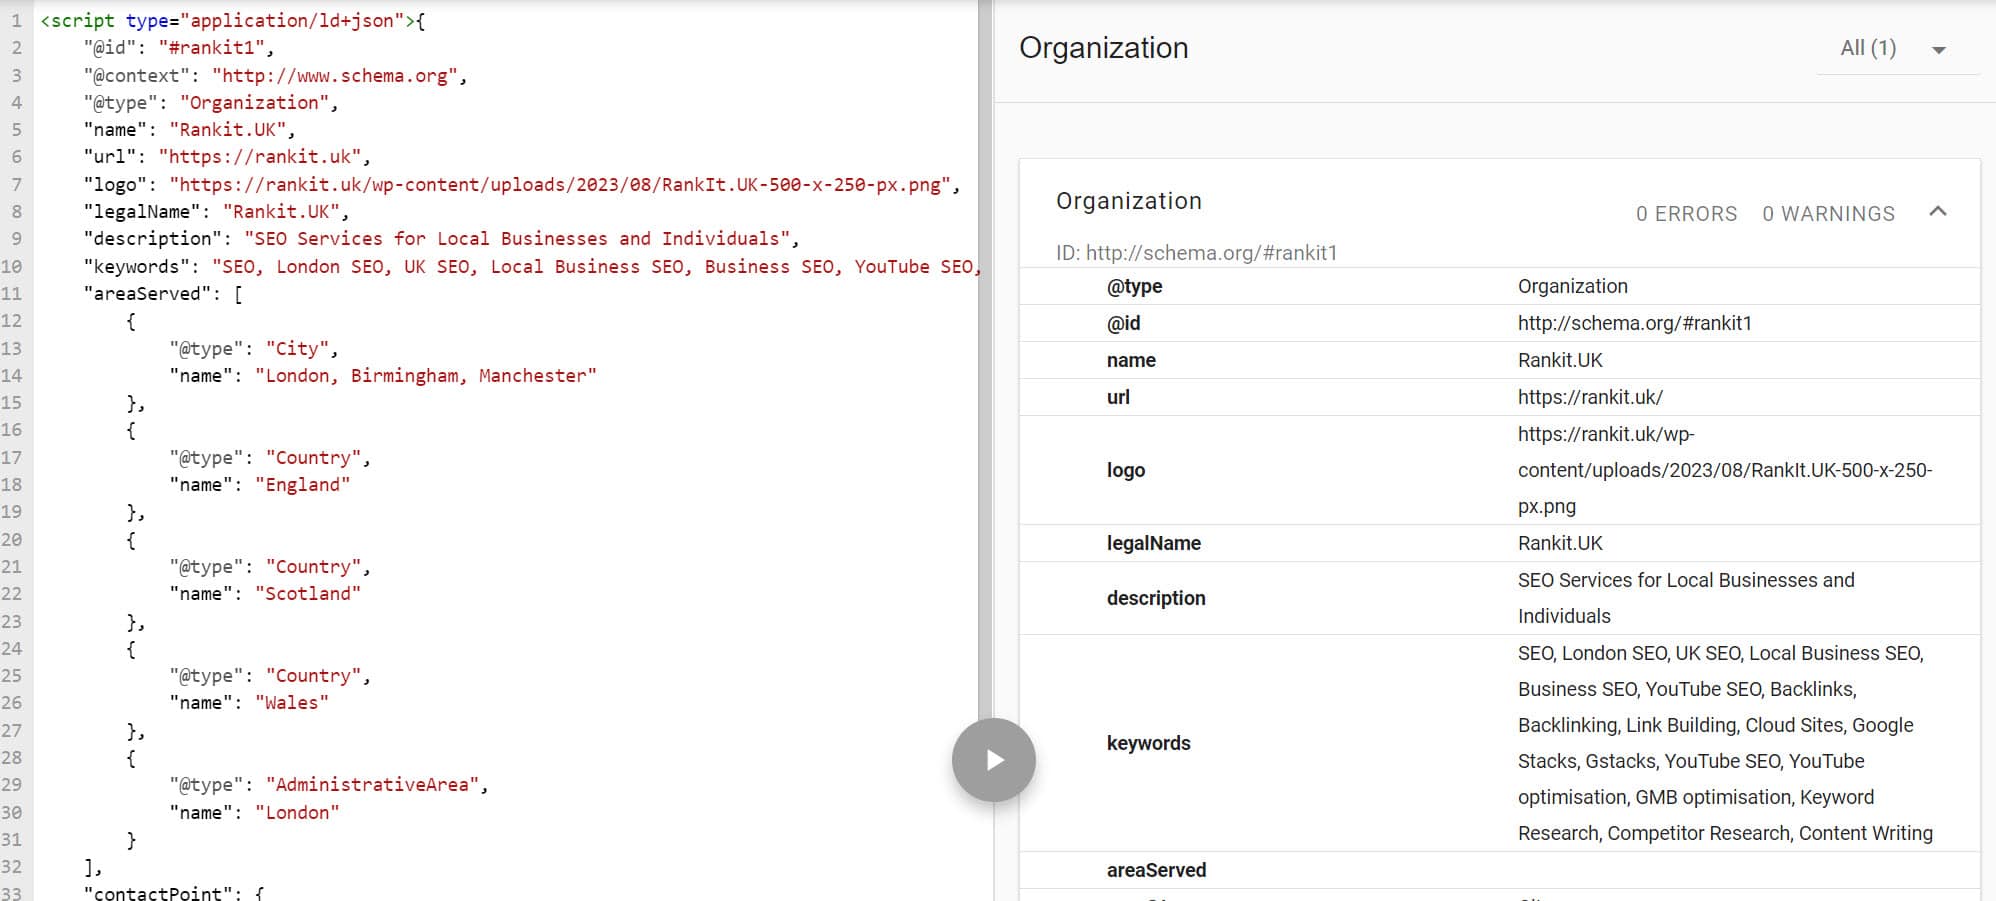Click the "England" name value
This screenshot has width=1996, height=901.
(302, 484)
